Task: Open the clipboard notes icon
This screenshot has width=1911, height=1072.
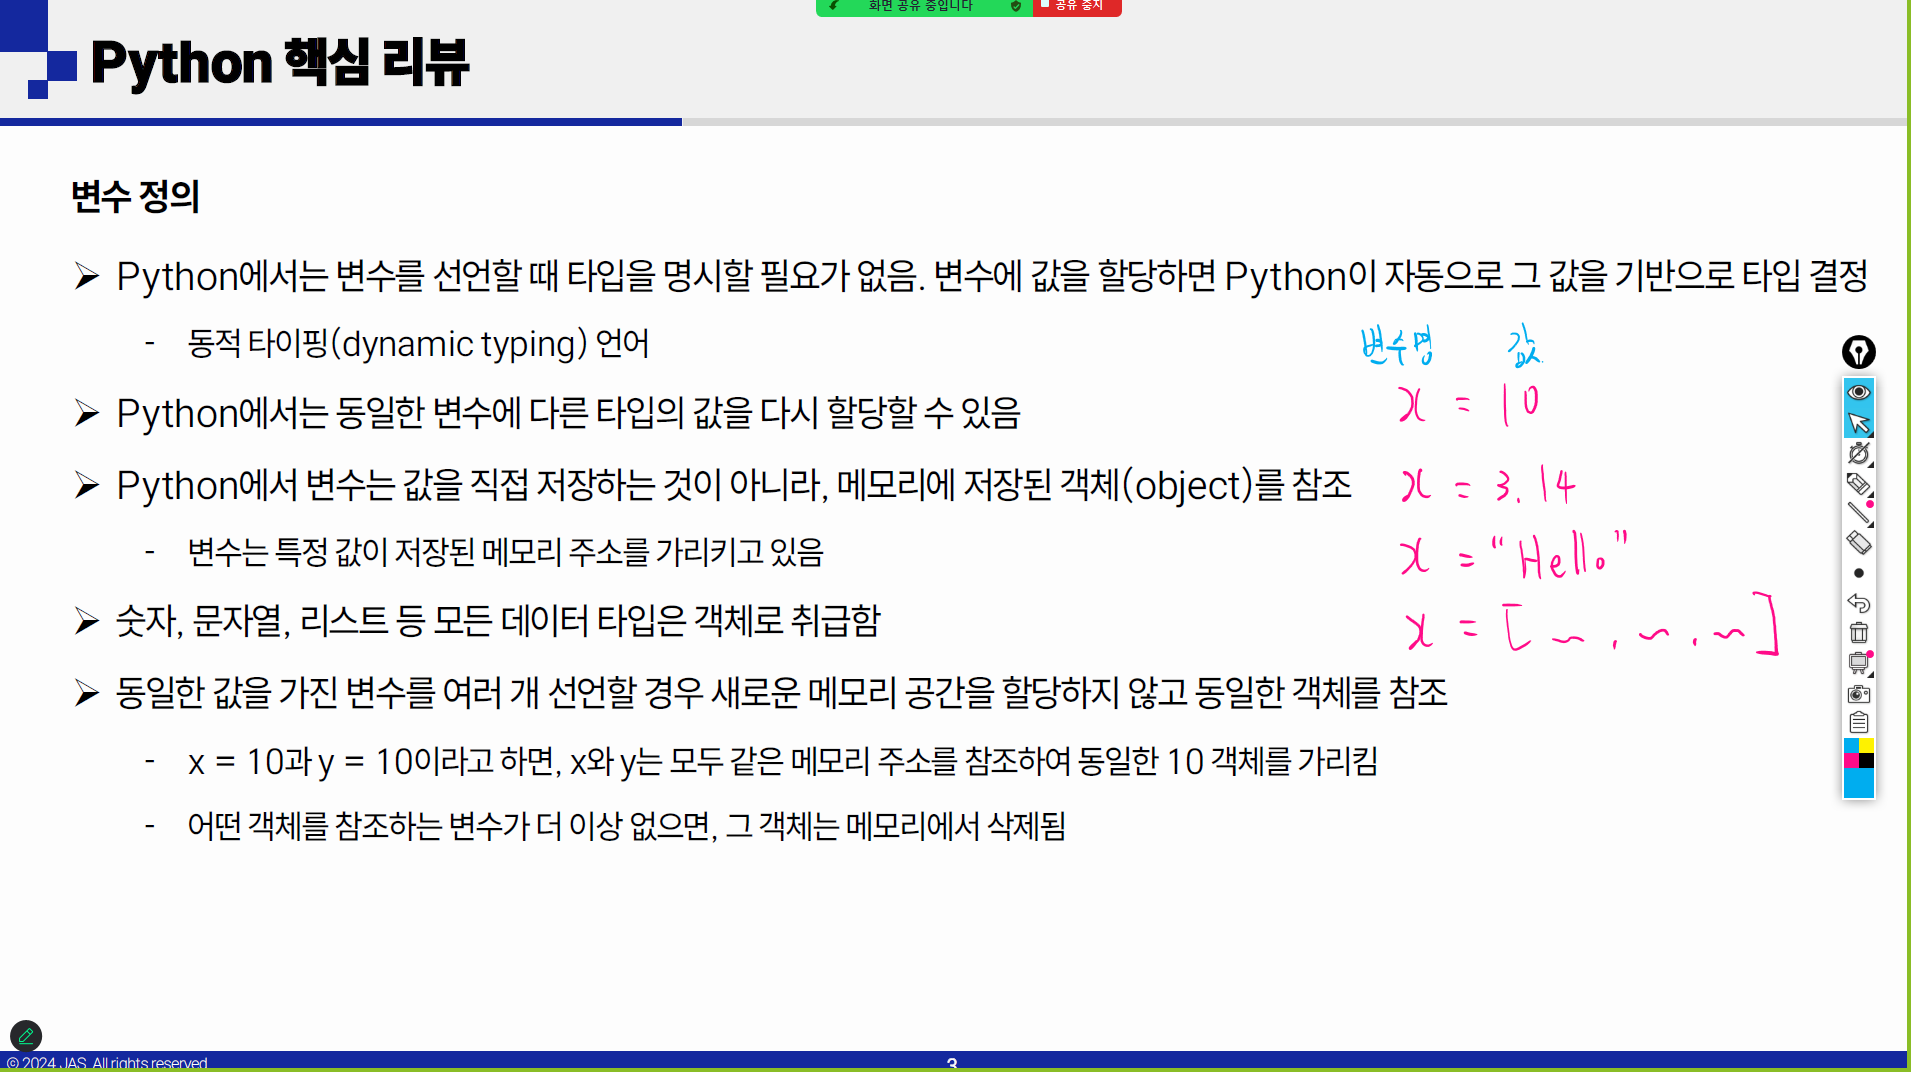Action: tap(1858, 722)
